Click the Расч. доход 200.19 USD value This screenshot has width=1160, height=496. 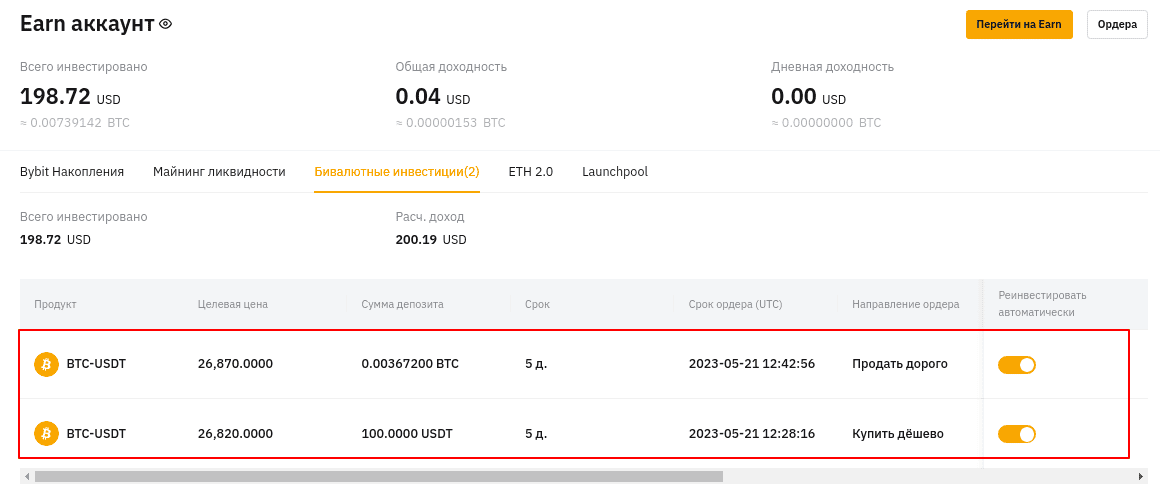pos(431,240)
